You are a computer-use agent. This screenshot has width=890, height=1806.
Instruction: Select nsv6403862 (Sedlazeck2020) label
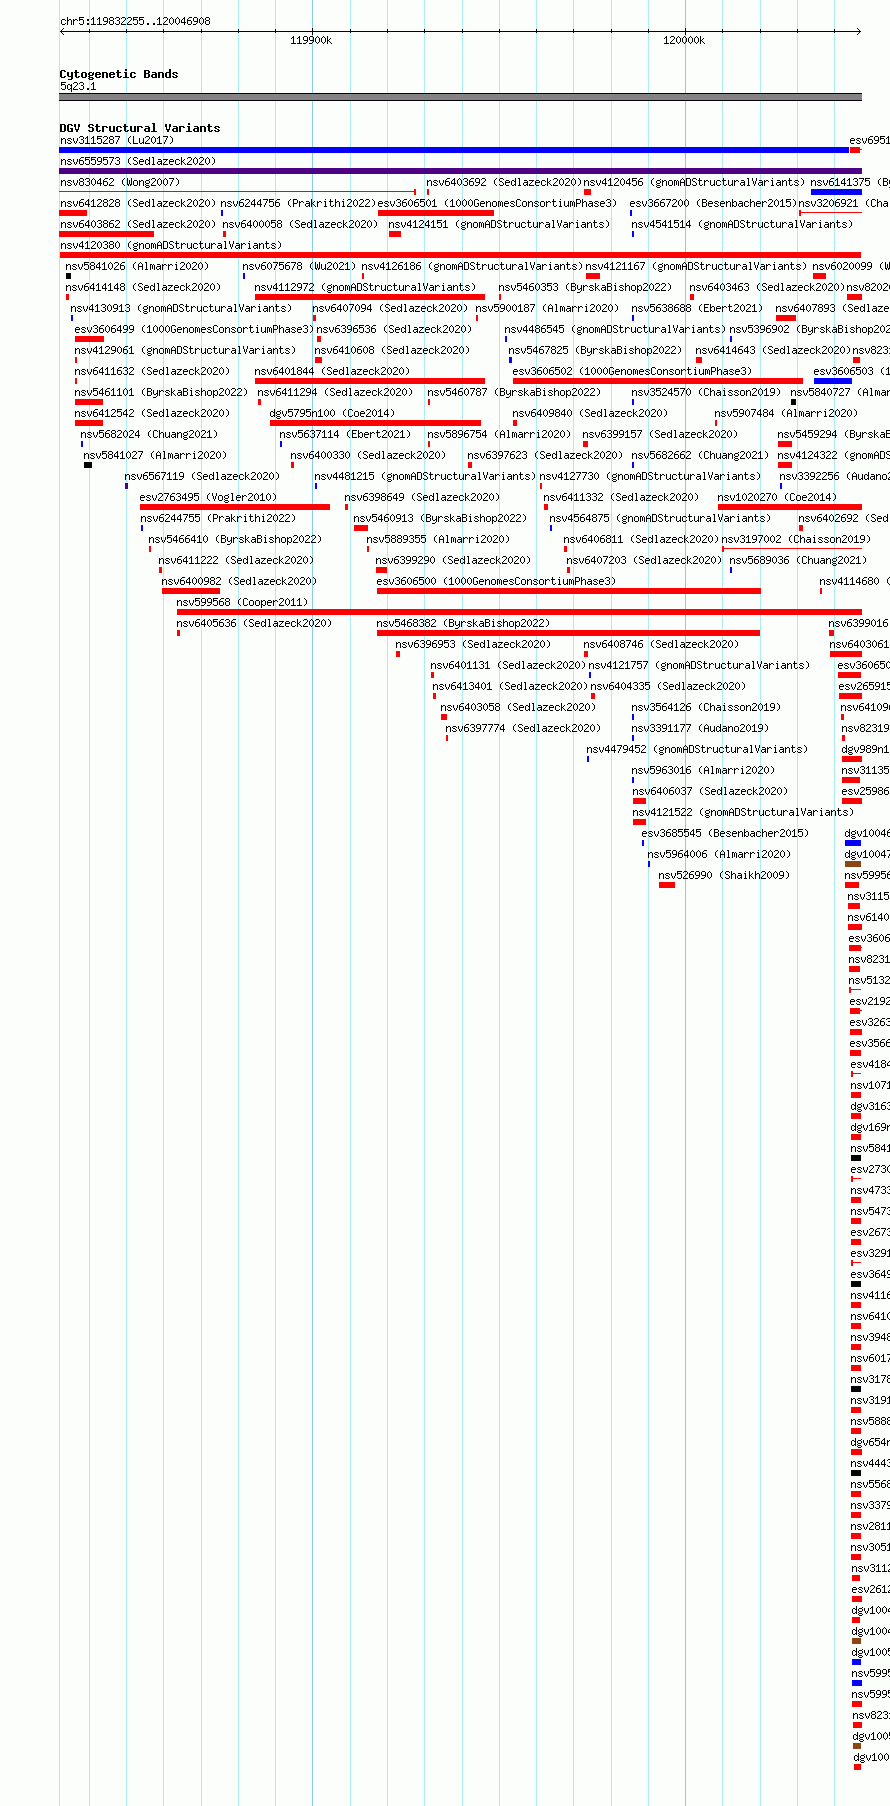(x=138, y=224)
